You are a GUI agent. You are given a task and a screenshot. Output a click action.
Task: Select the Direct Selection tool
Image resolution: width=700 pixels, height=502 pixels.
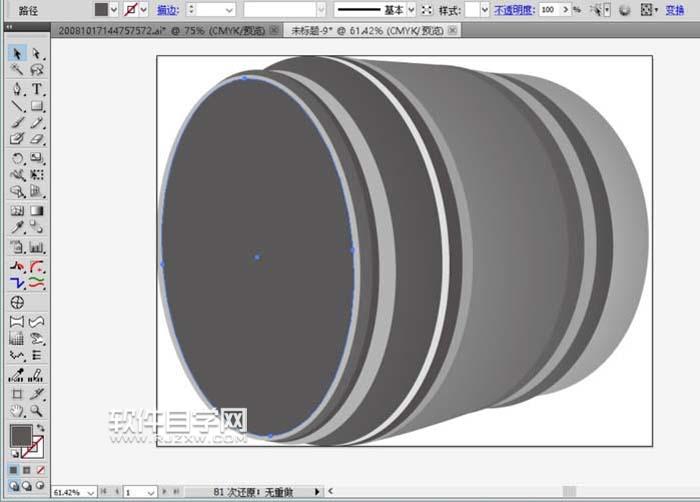(x=37, y=53)
